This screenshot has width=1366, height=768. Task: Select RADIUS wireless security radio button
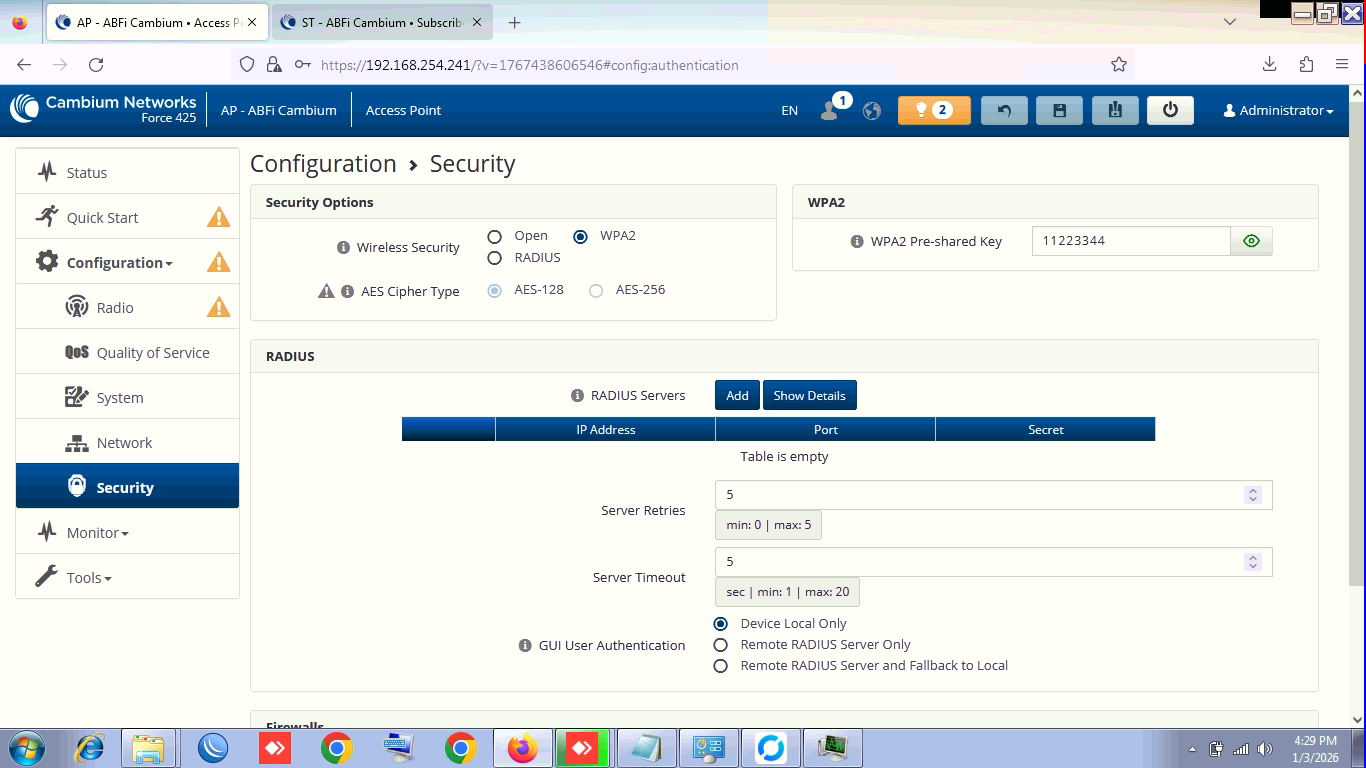pos(494,258)
